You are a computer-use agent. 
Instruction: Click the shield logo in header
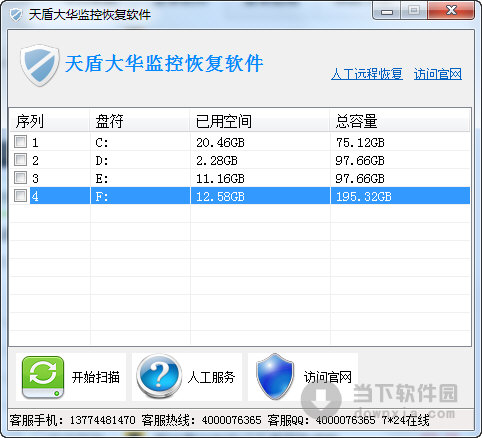pyautogui.click(x=40, y=65)
